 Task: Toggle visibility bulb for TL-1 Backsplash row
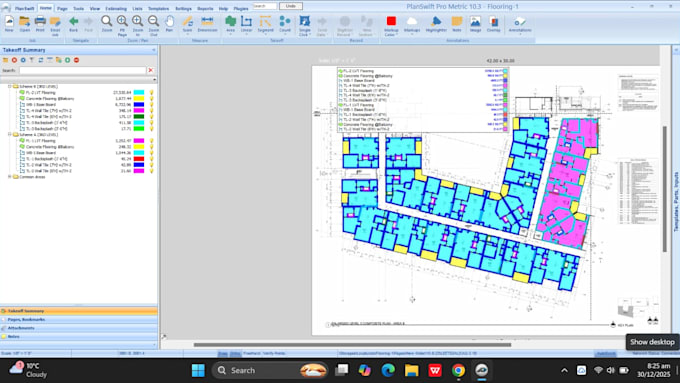[152, 159]
